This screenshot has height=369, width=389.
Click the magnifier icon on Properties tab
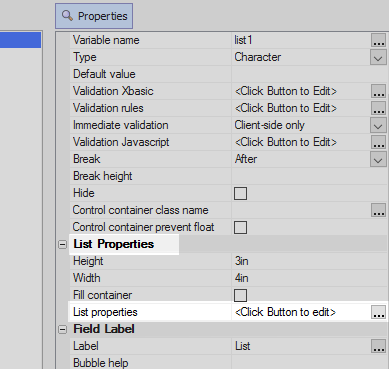click(x=67, y=16)
